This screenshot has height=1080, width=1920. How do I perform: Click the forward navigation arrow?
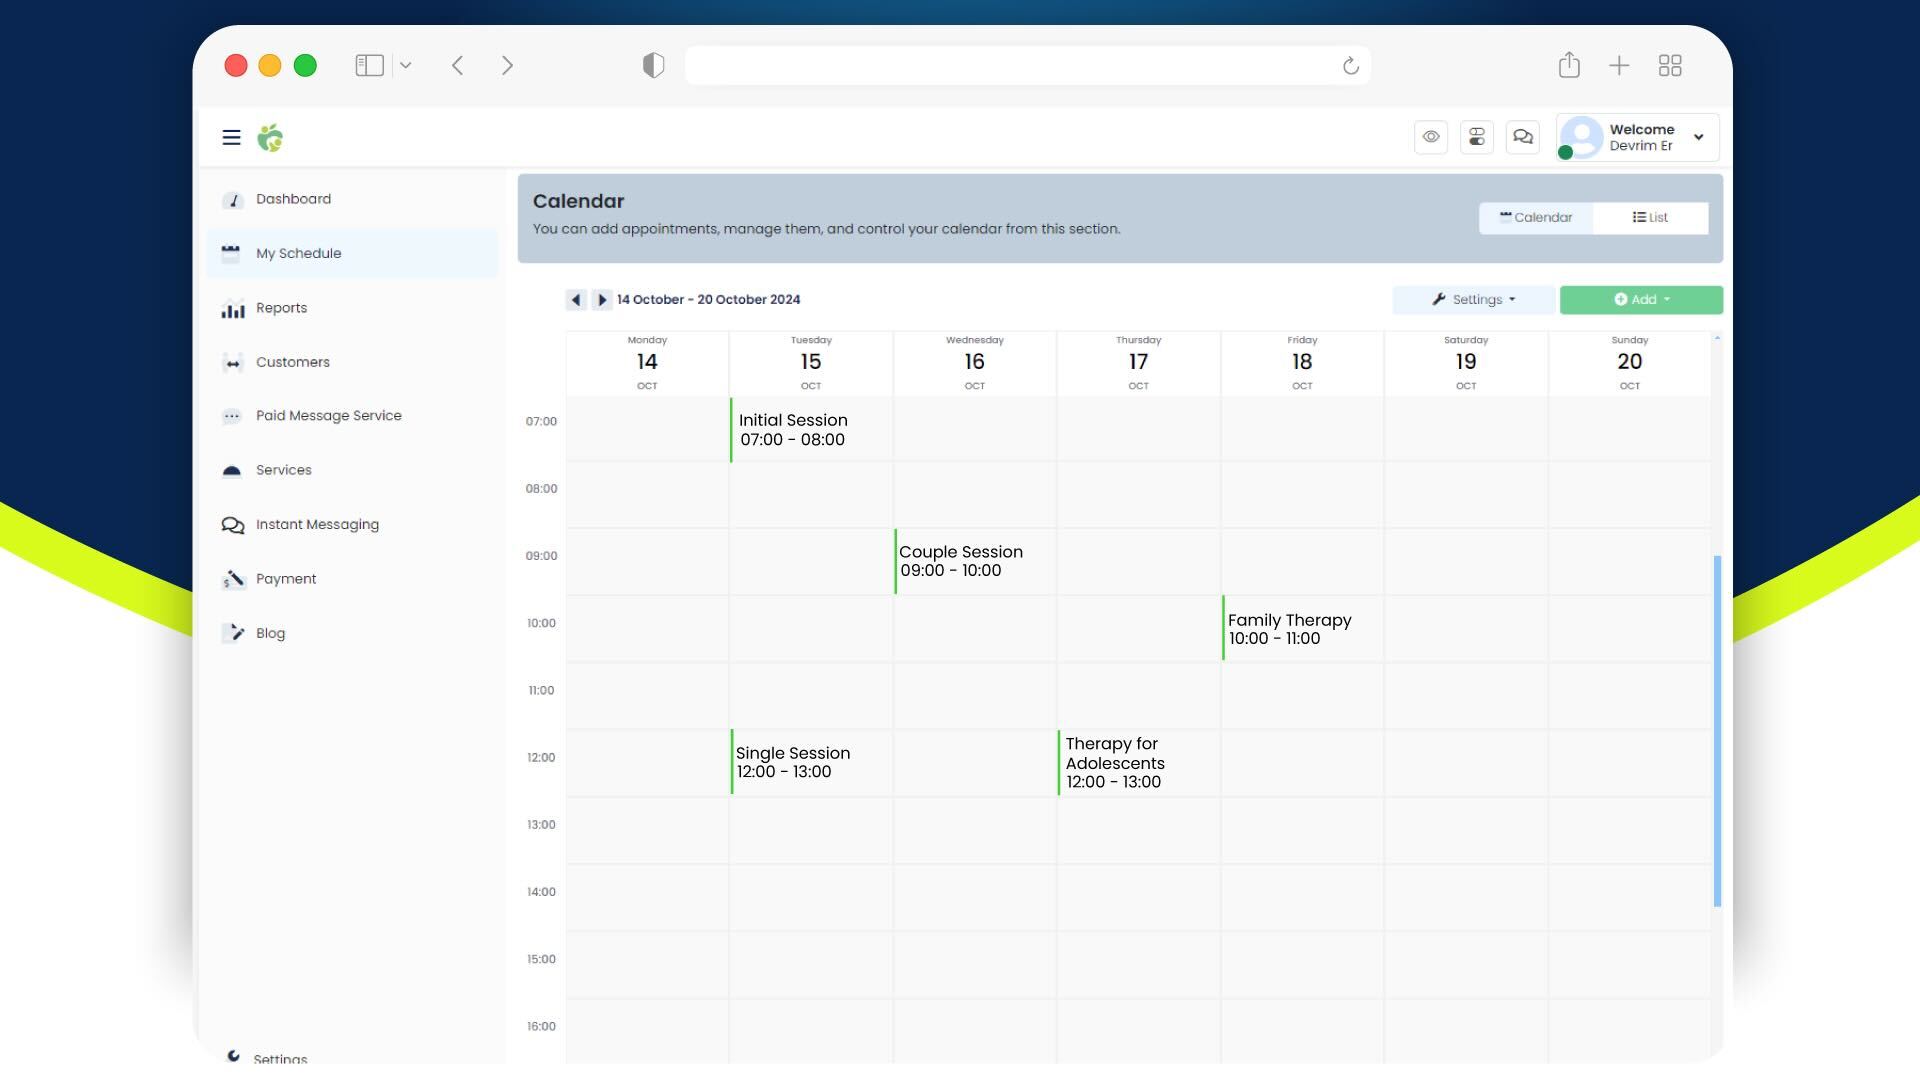(x=601, y=299)
